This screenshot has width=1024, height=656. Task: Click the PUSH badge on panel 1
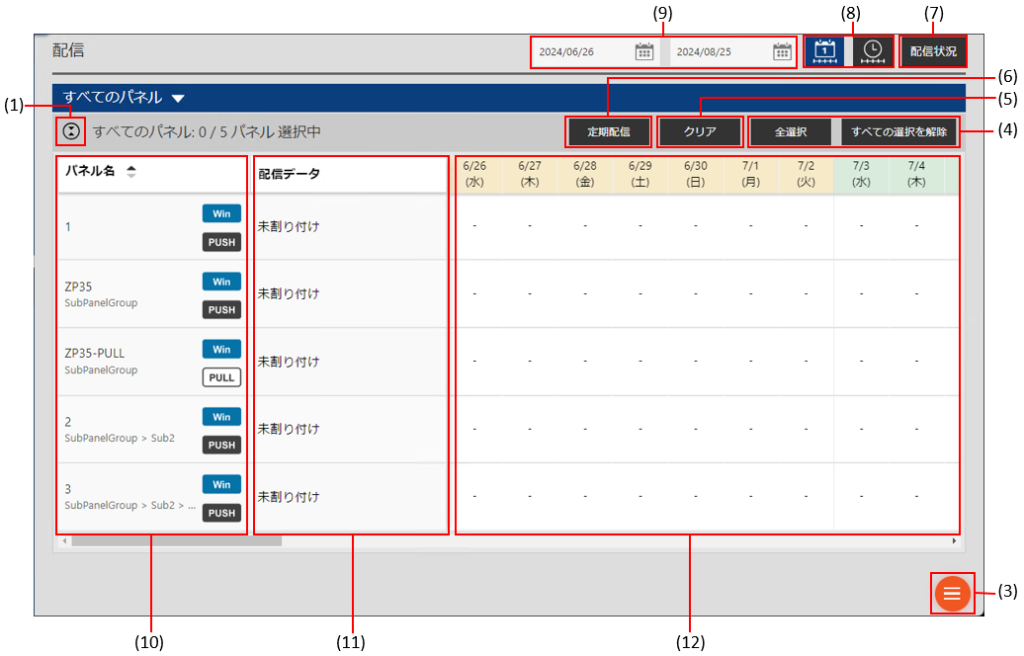(x=221, y=241)
